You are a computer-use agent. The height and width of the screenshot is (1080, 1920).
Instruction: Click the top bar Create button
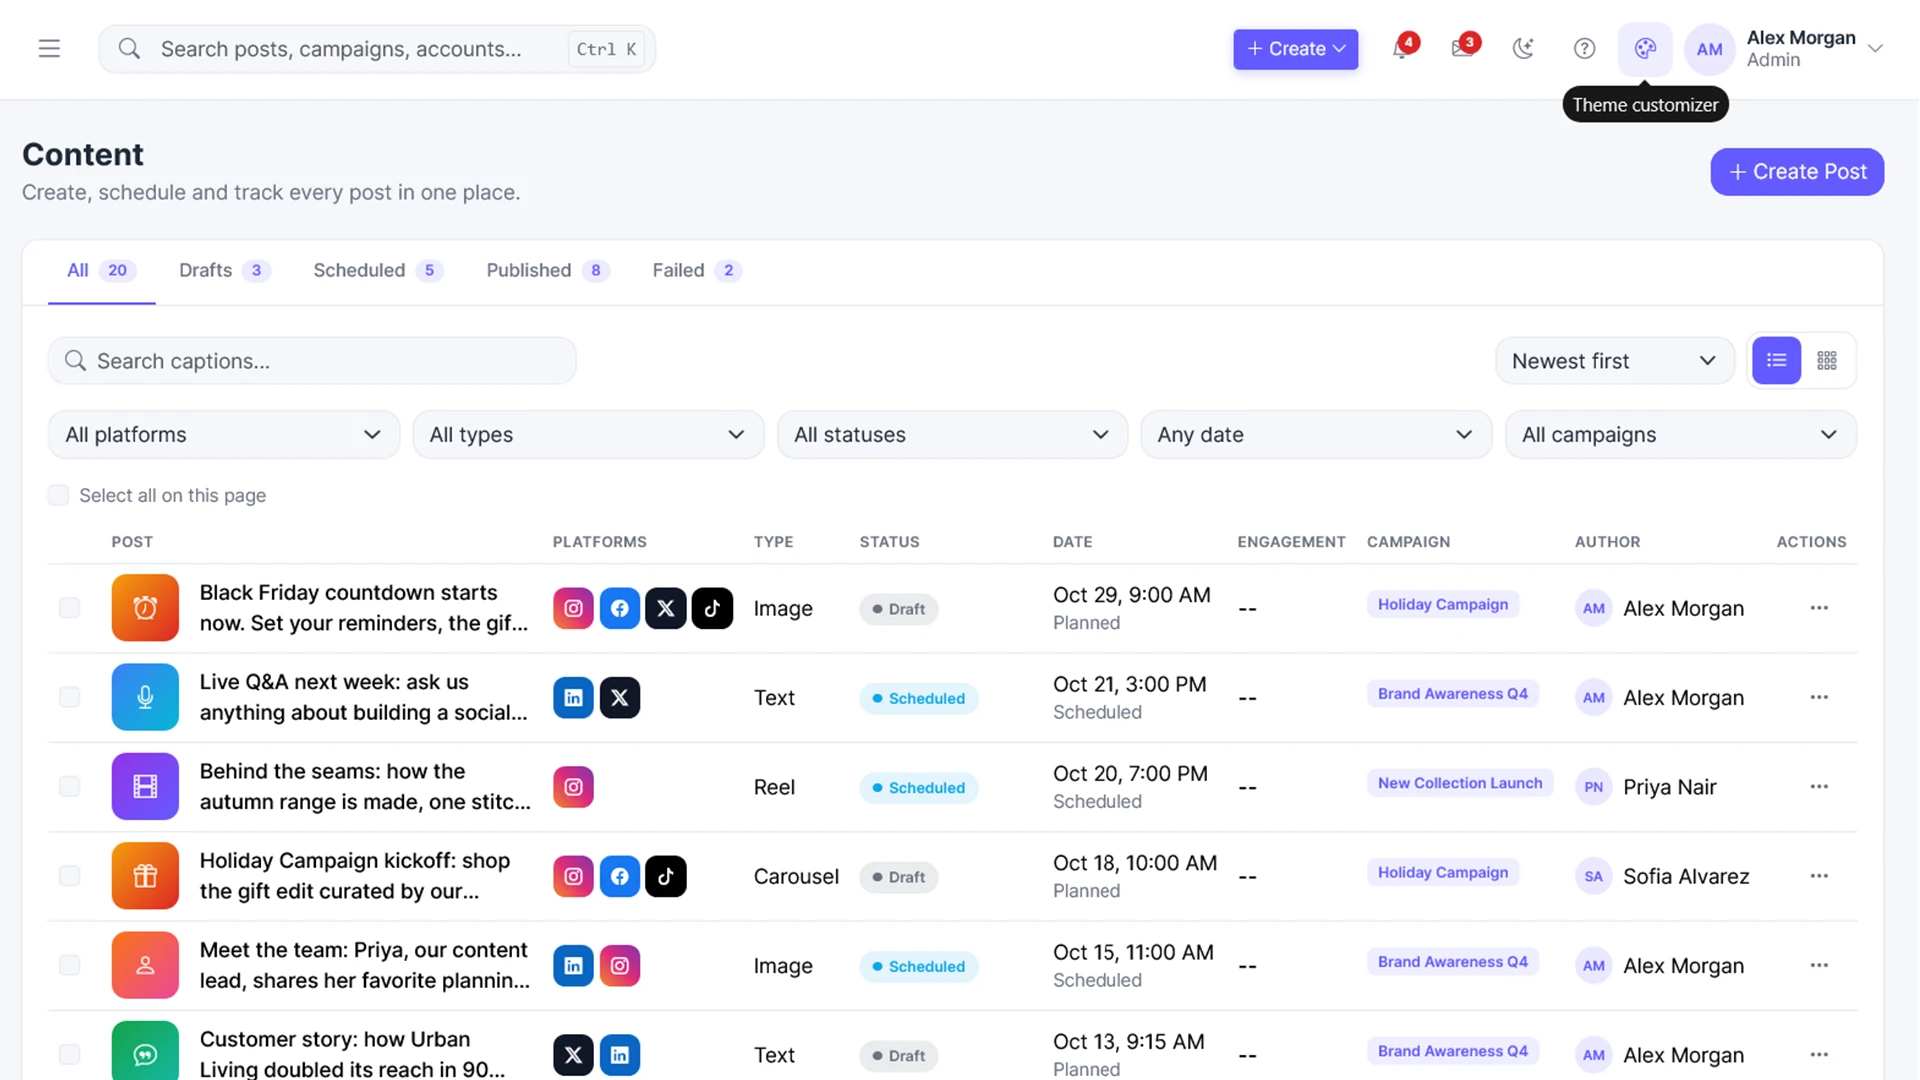tap(1295, 48)
